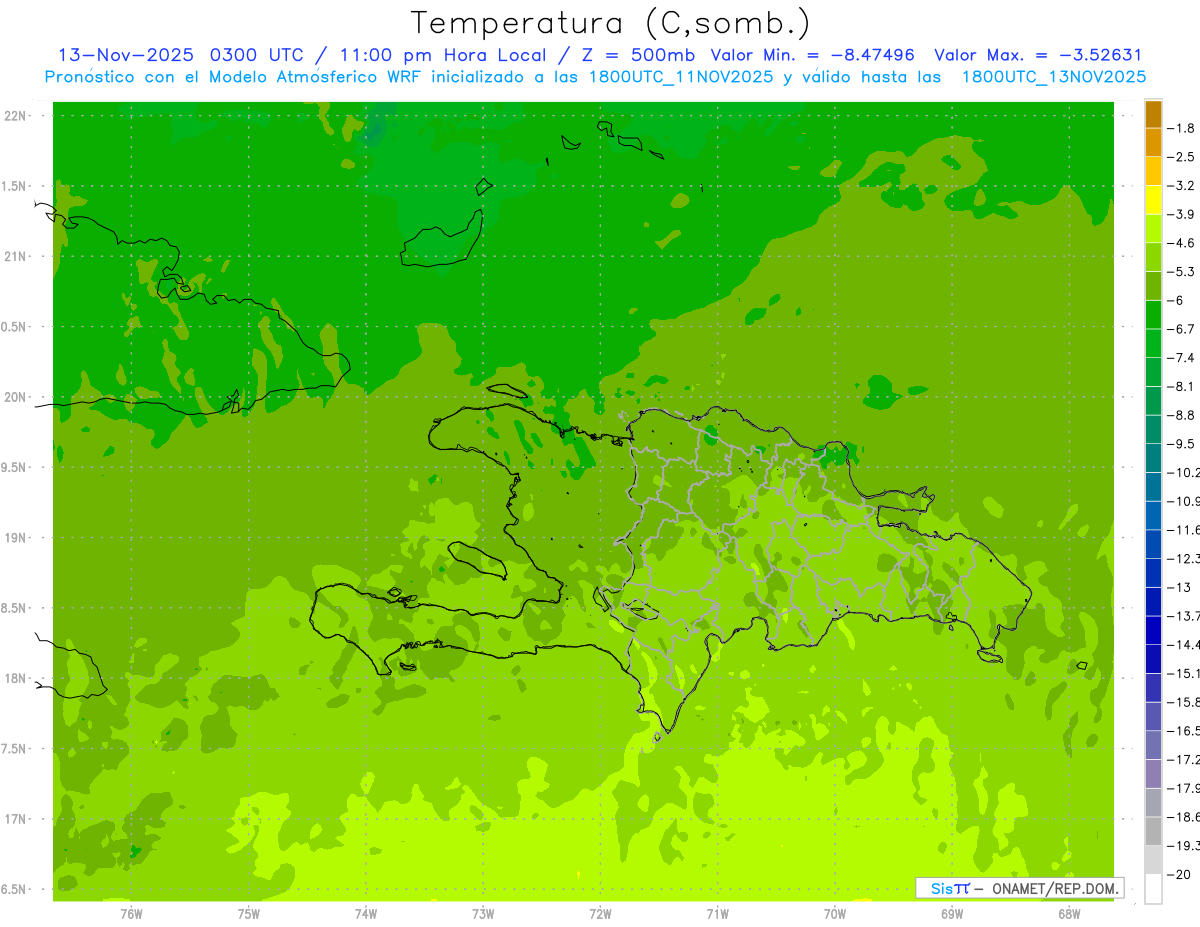Screen dimensions: 1200x927
Task: Select the blue swatch between -13 and -13.7
Action: coord(1153,602)
